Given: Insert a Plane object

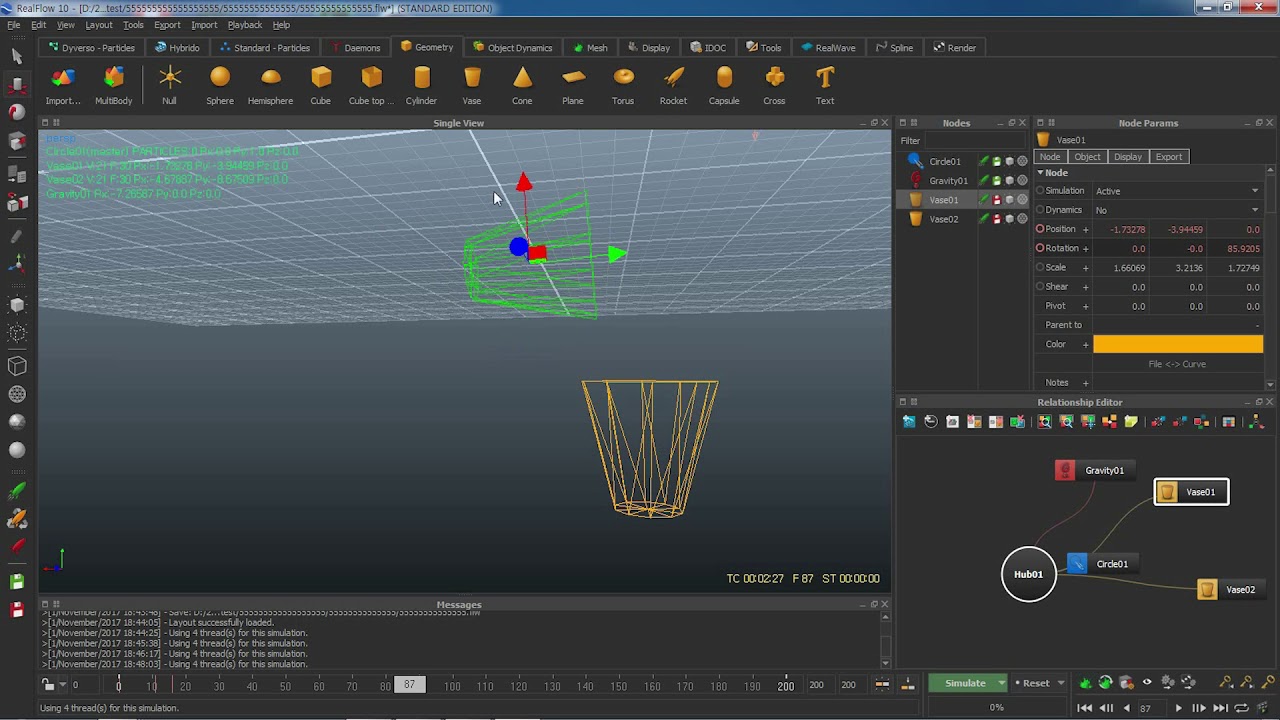Looking at the screenshot, I should pyautogui.click(x=573, y=85).
